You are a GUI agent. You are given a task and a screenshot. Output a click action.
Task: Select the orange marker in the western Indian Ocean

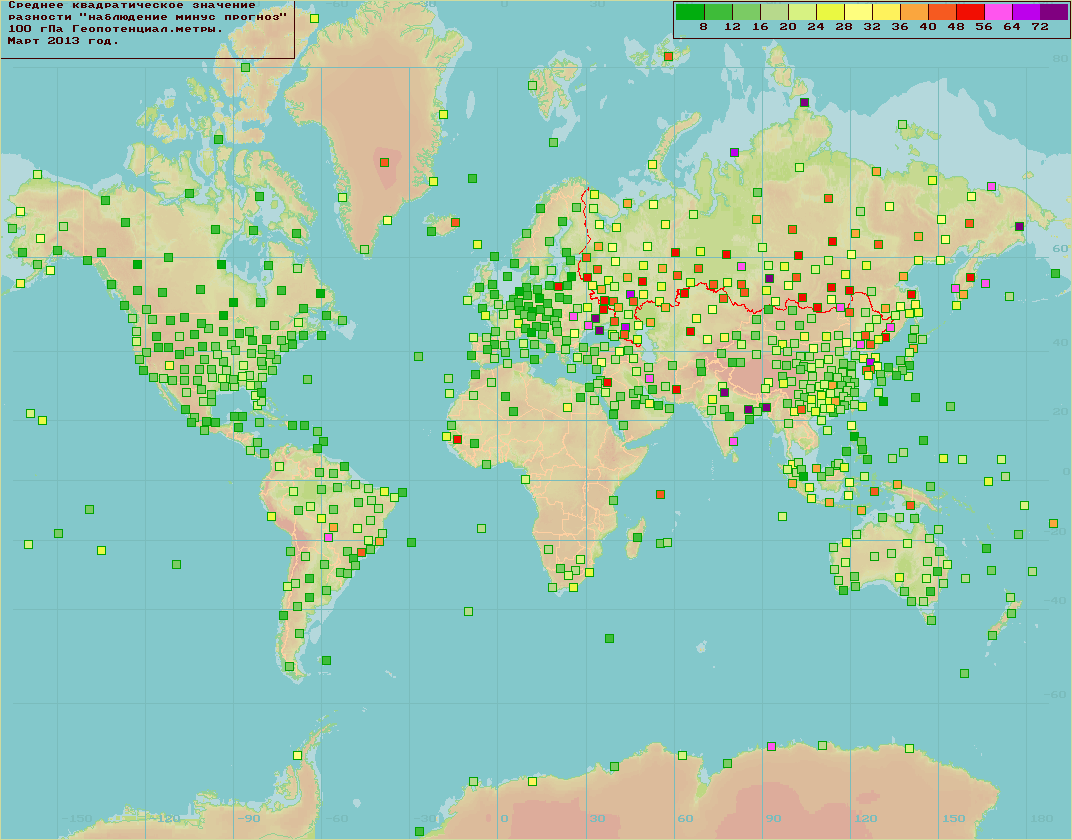pyautogui.click(x=660, y=494)
